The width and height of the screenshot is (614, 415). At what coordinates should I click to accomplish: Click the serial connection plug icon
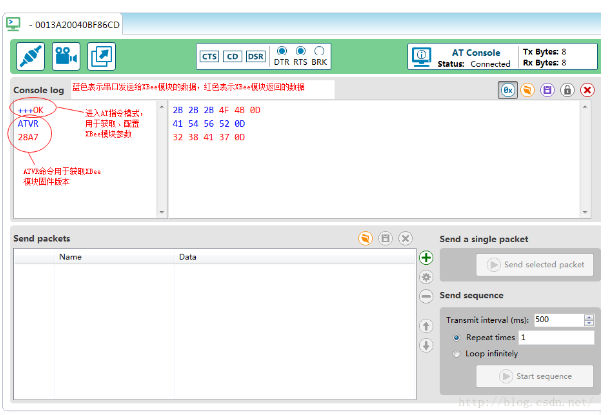[31, 56]
